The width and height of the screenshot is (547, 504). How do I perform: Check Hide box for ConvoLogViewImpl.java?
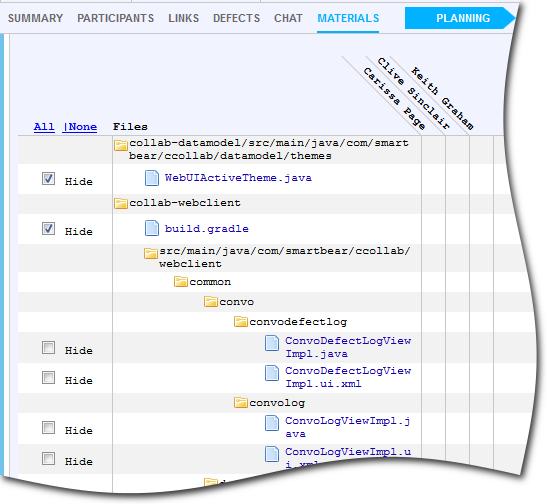tap(48, 428)
